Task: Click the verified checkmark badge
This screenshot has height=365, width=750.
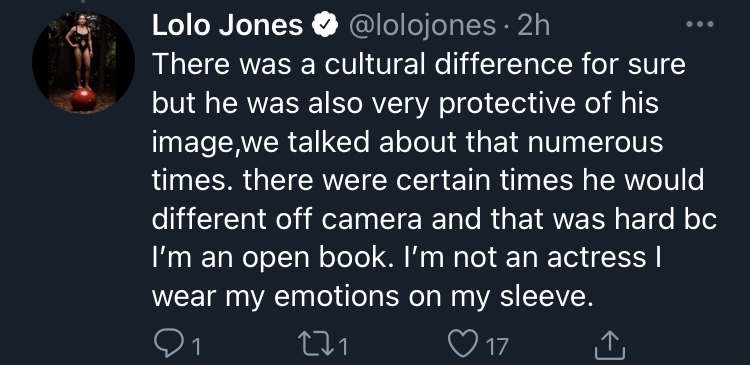Action: [x=325, y=26]
